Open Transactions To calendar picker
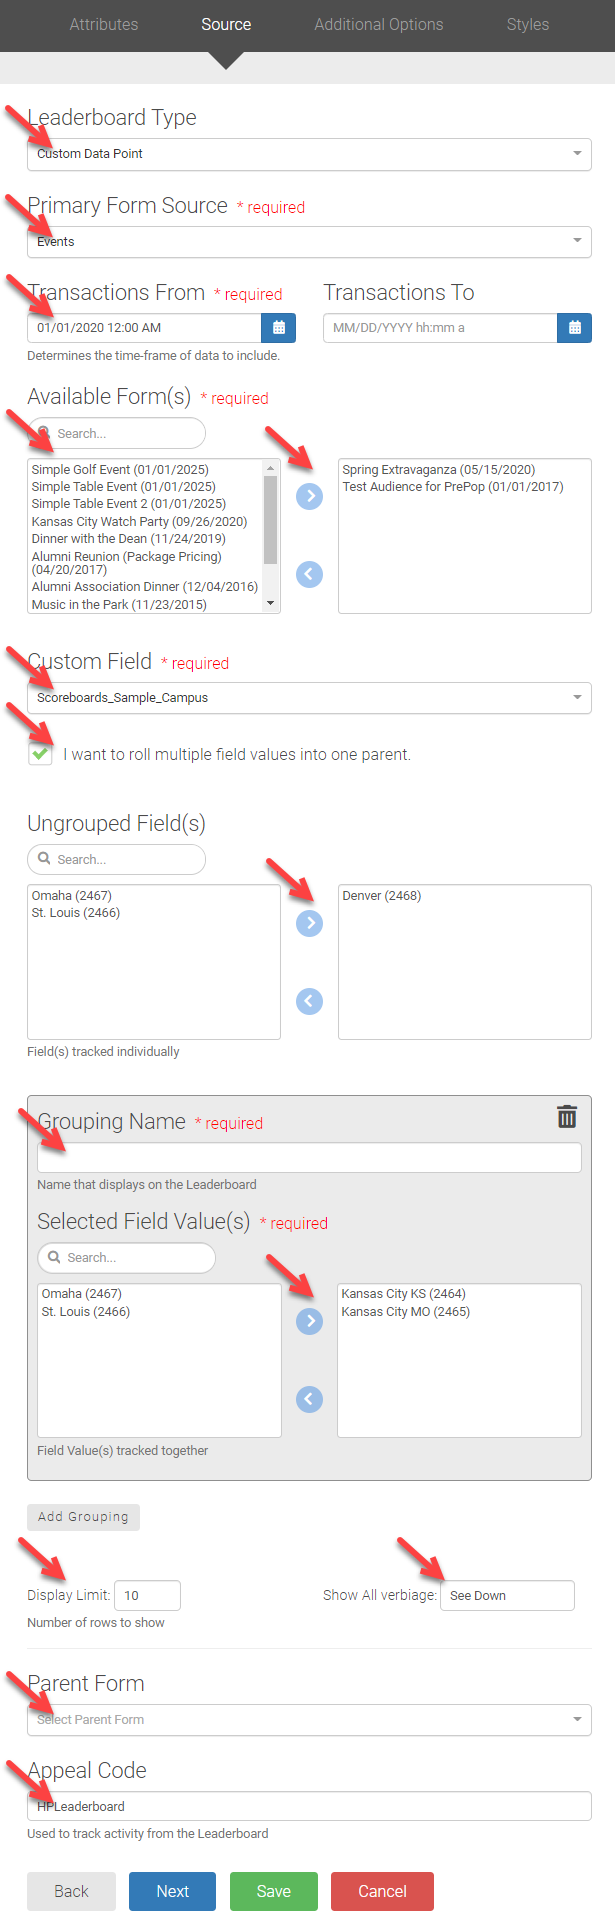This screenshot has width=616, height=1922. pyautogui.click(x=574, y=328)
